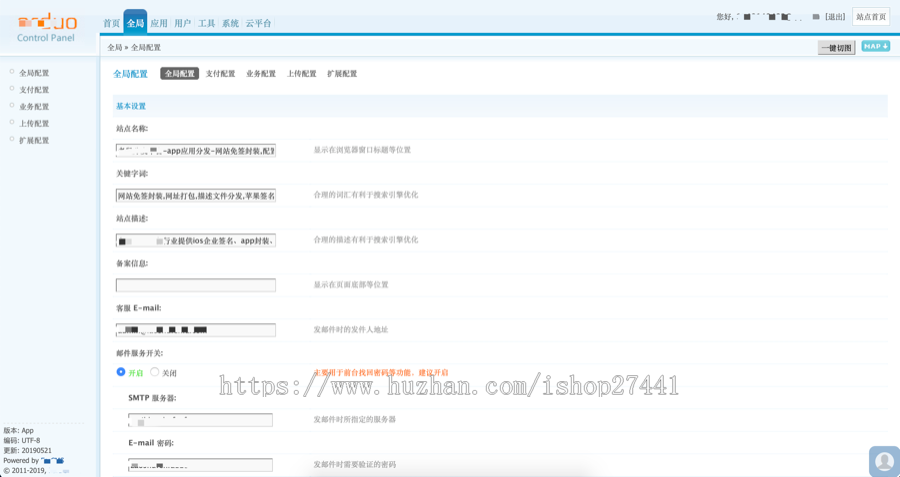The width and height of the screenshot is (900, 477).
Task: Open 业务配置 in the left sidebar
Action: tap(34, 106)
